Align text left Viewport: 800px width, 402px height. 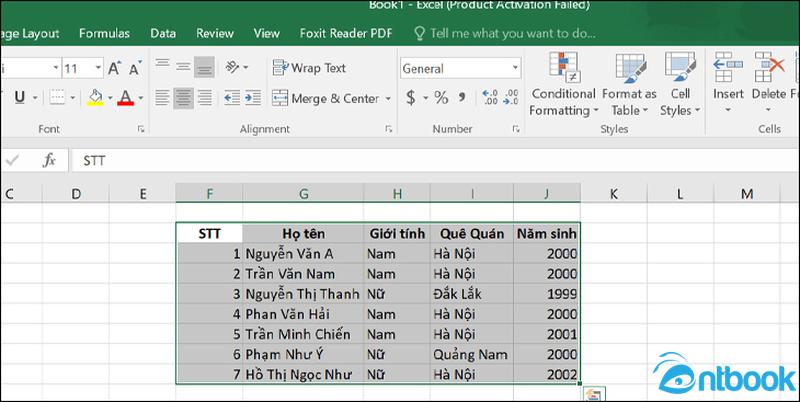coord(162,98)
